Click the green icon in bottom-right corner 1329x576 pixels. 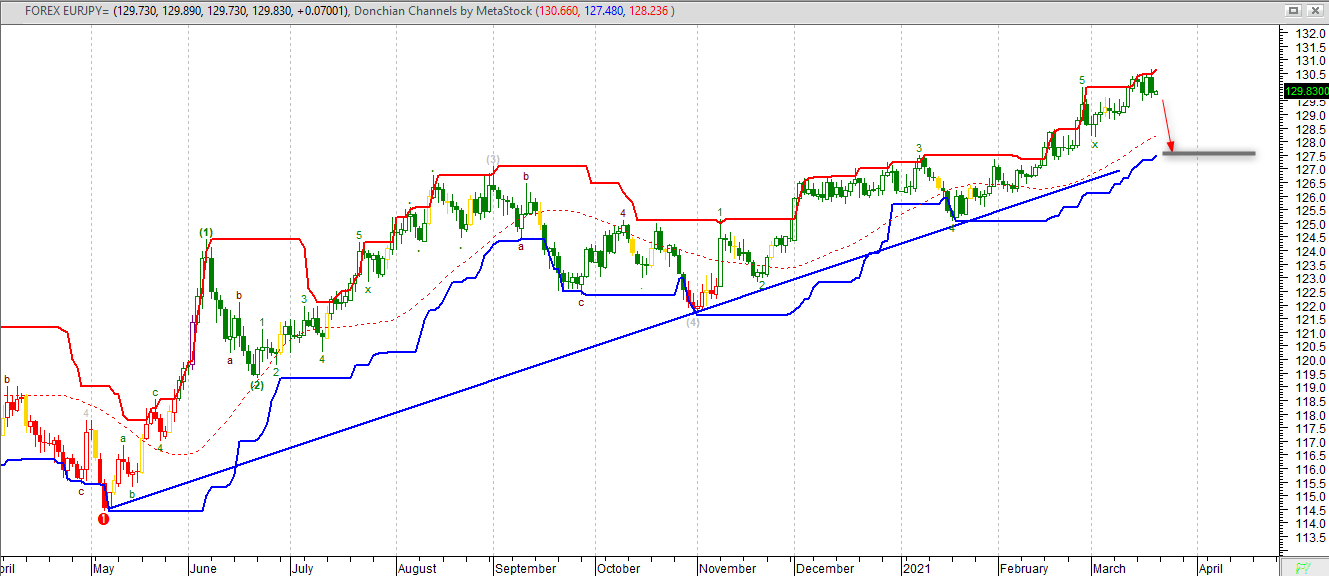1303,567
